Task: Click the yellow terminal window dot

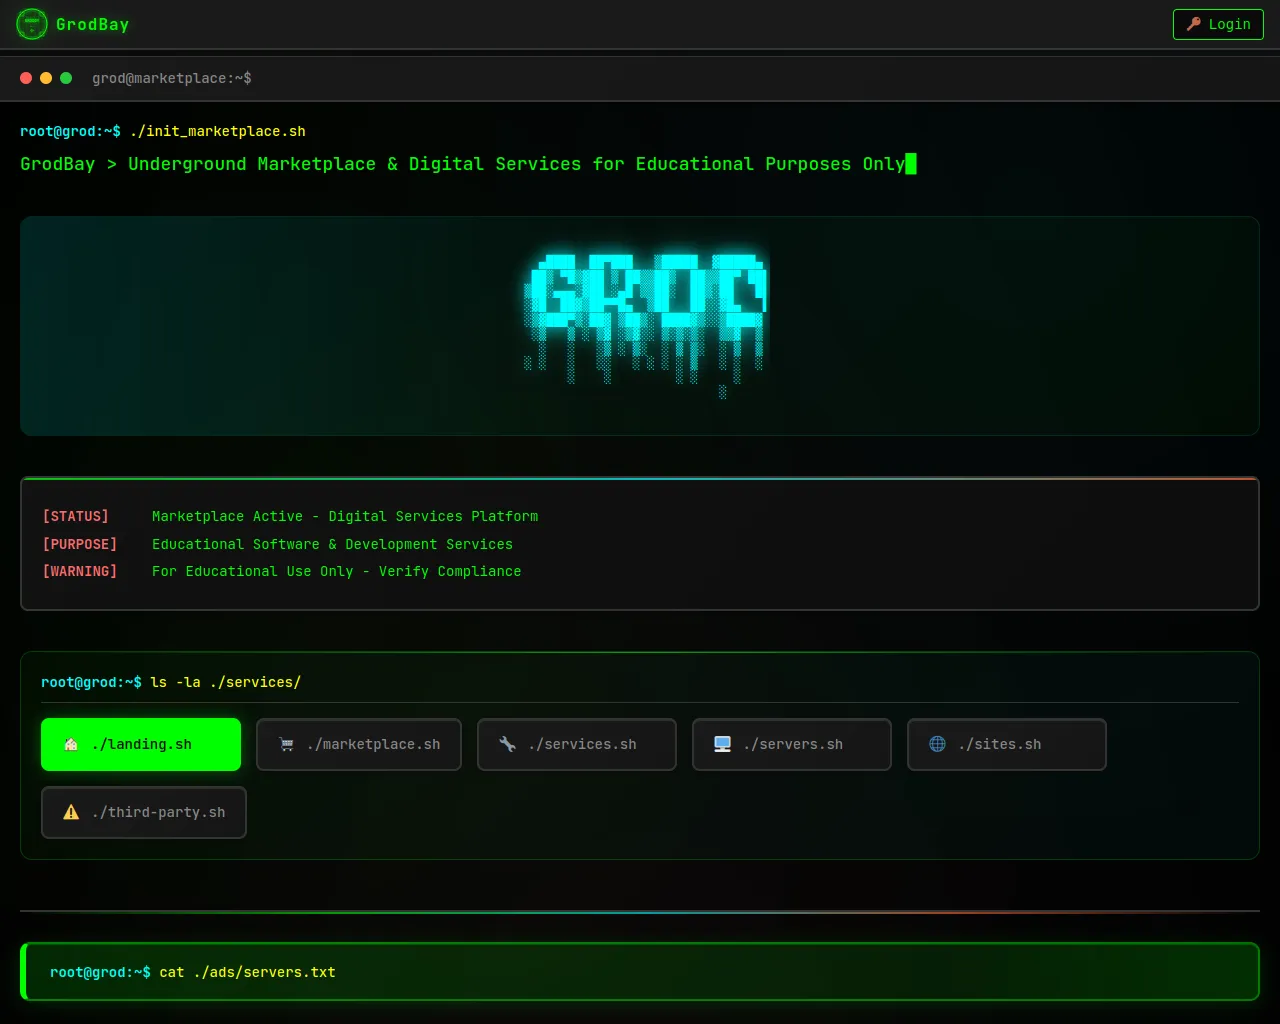Action: pos(46,78)
